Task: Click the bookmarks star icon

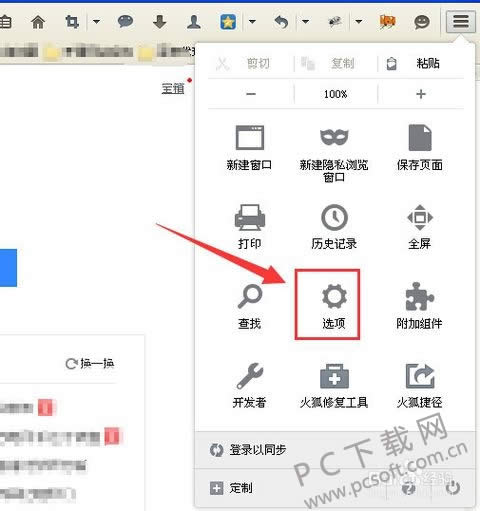Action: point(228,22)
